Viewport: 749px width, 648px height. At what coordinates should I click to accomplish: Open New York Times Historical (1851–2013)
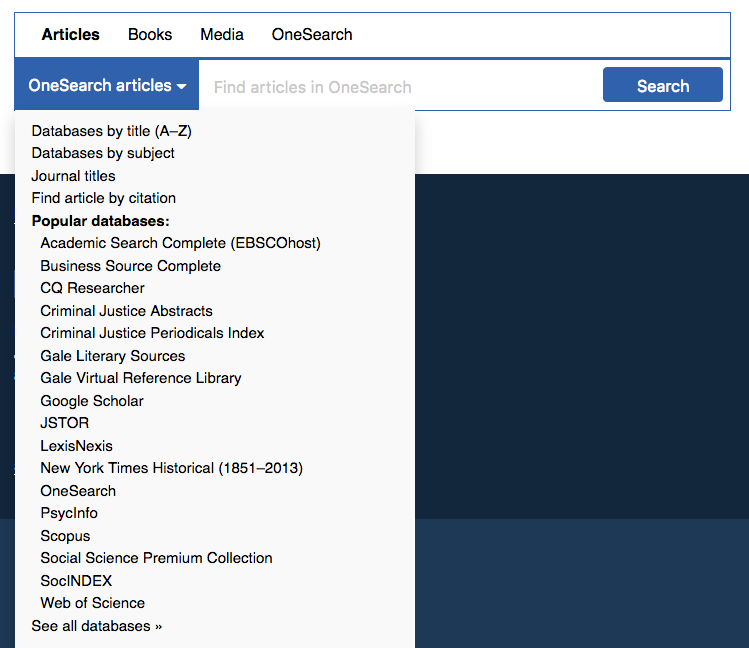click(171, 468)
